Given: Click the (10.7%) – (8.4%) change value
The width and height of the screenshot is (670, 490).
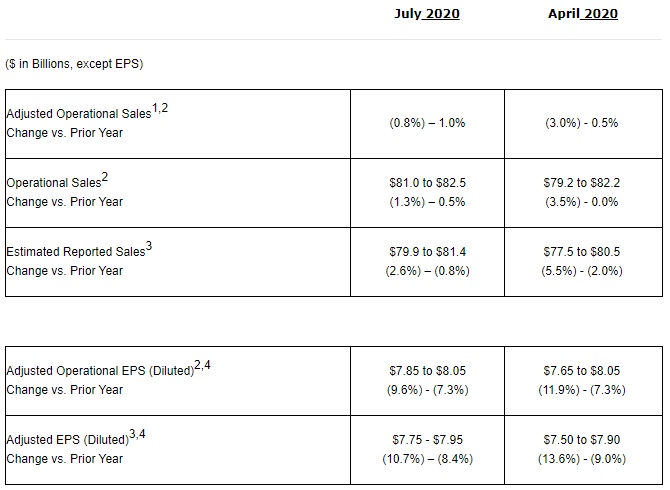Looking at the screenshot, I should click(x=427, y=459).
